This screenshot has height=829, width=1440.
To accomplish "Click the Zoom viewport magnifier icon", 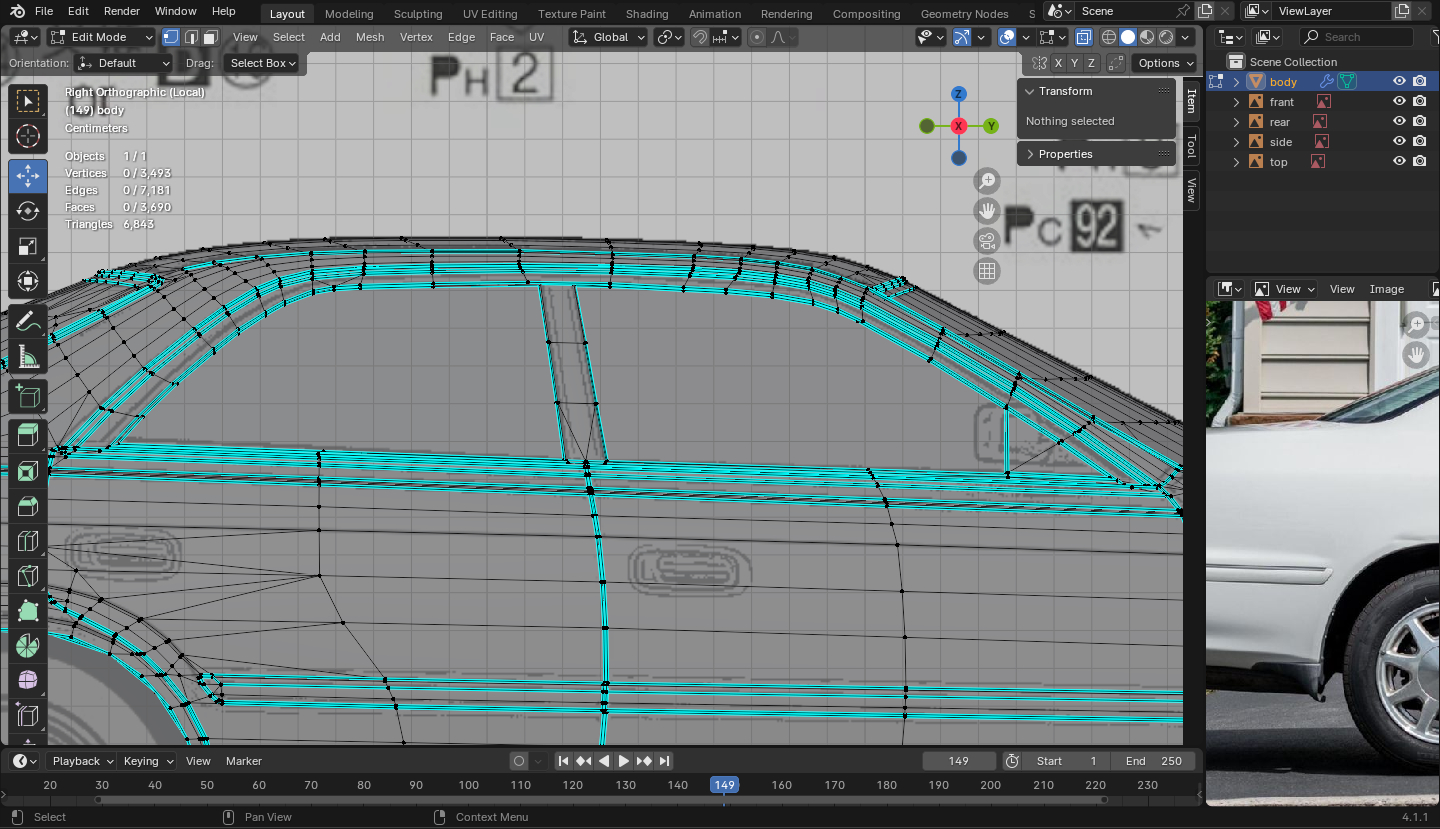I will [987, 181].
